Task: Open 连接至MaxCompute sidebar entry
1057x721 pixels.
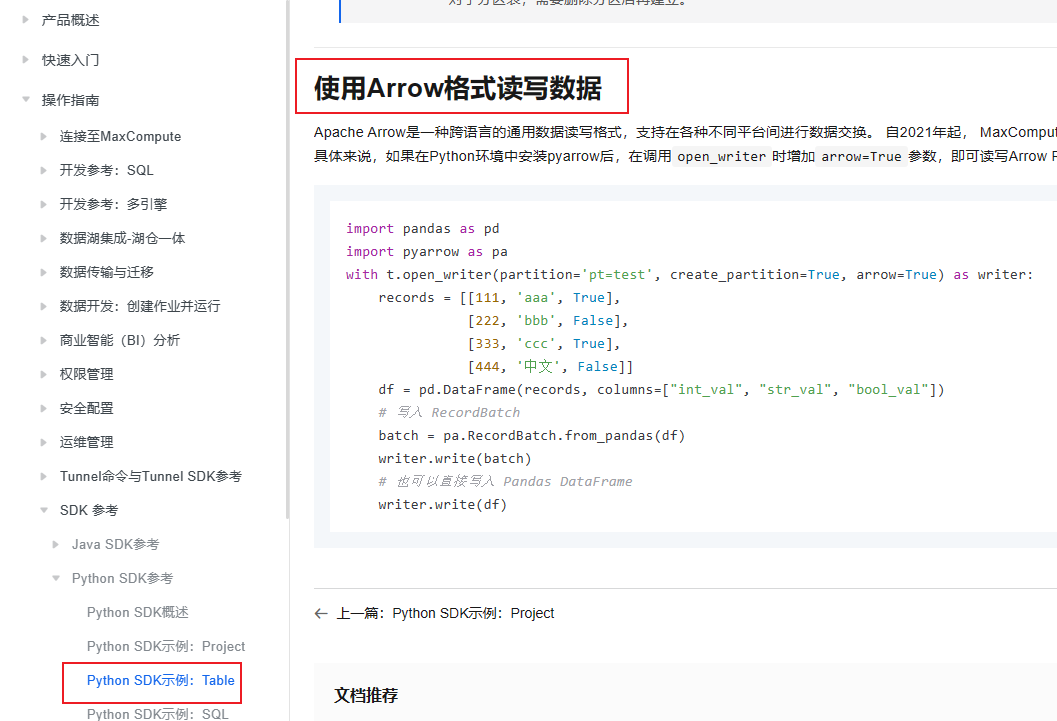Action: tap(121, 136)
